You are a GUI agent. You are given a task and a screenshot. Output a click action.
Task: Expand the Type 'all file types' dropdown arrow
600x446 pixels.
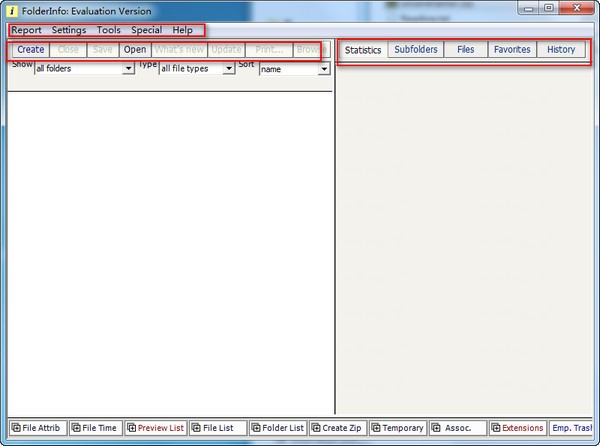tap(229, 69)
